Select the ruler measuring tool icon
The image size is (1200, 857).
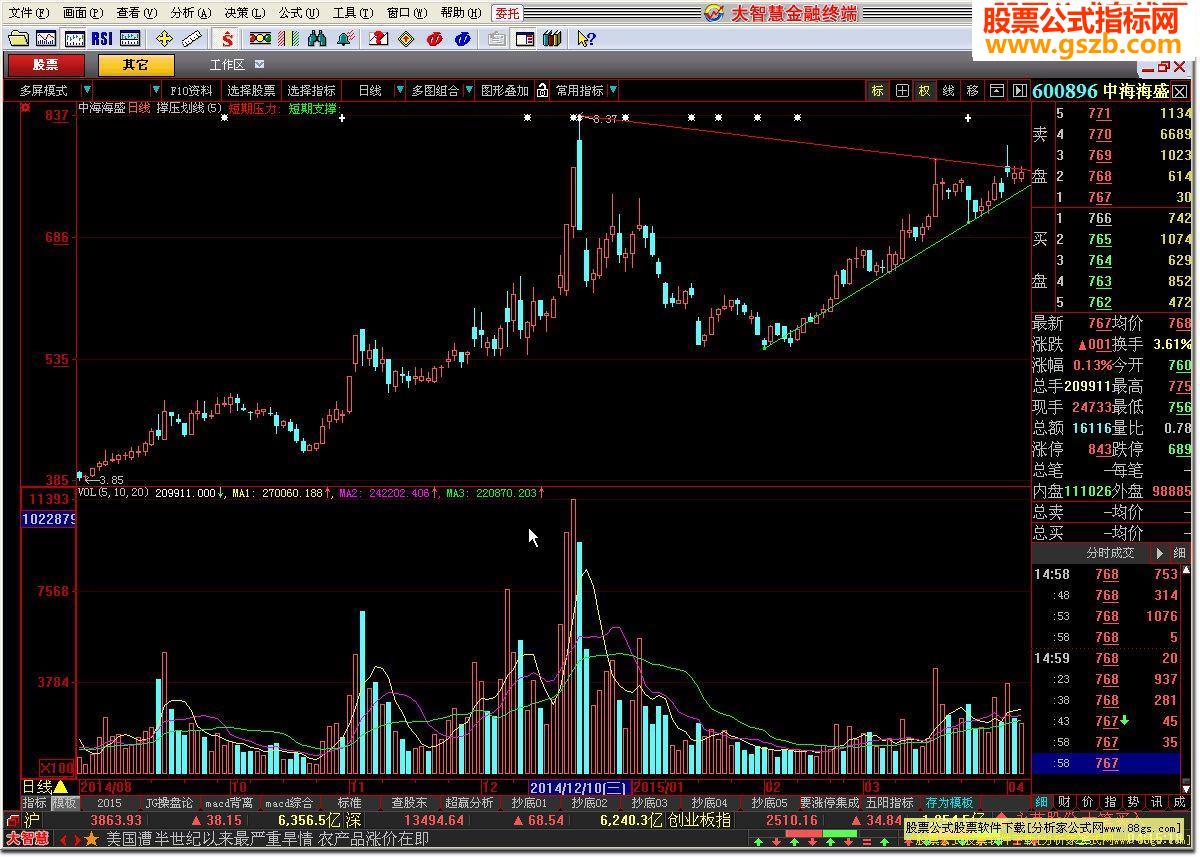(x=191, y=39)
